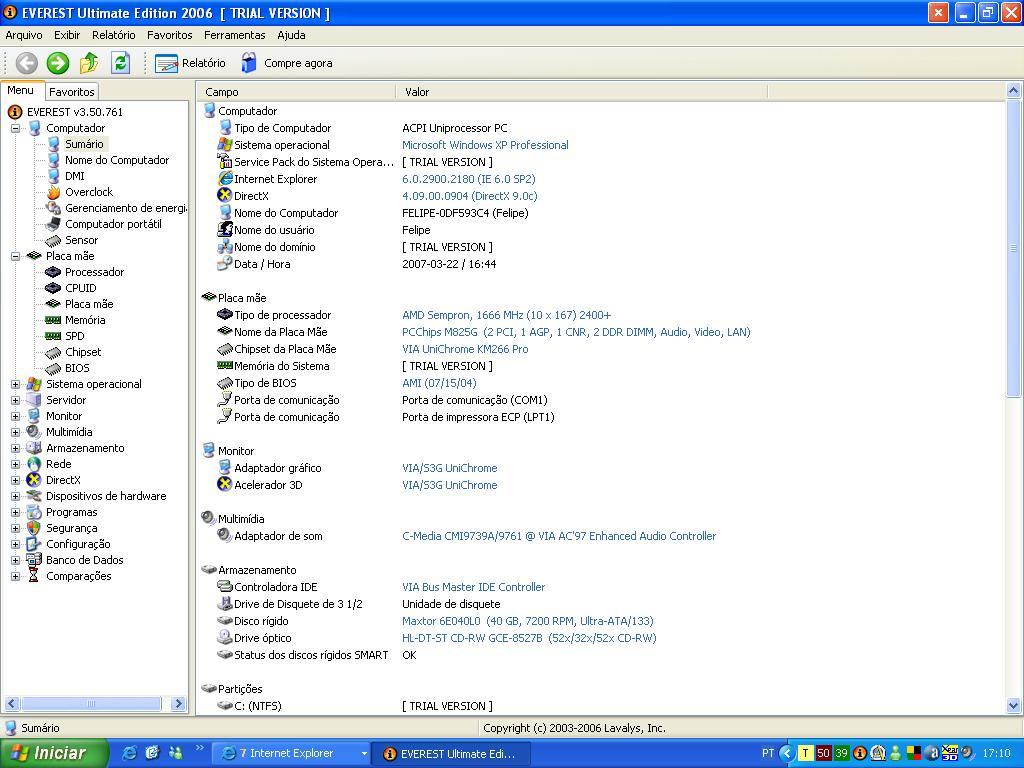Open the PCChips M825G motherboard link
Viewport: 1024px width, 768px height.
pyautogui.click(x=576, y=332)
